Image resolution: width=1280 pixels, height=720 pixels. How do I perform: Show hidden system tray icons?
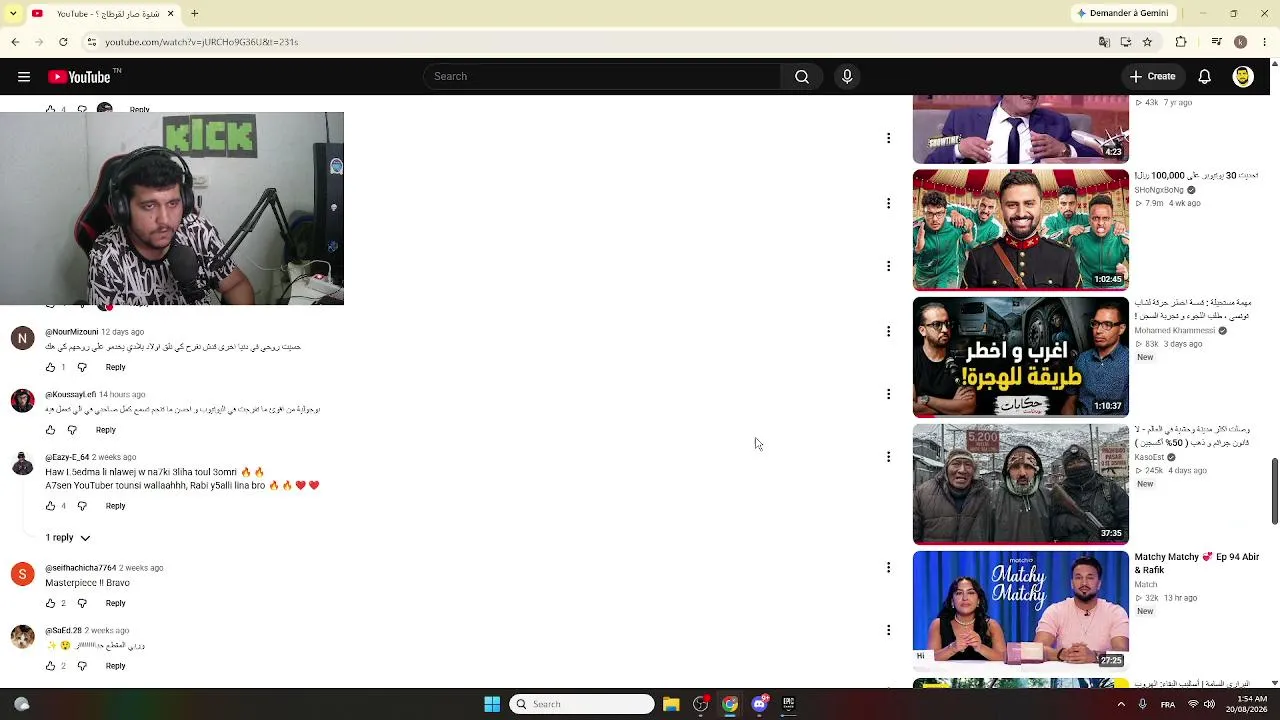[1121, 704]
